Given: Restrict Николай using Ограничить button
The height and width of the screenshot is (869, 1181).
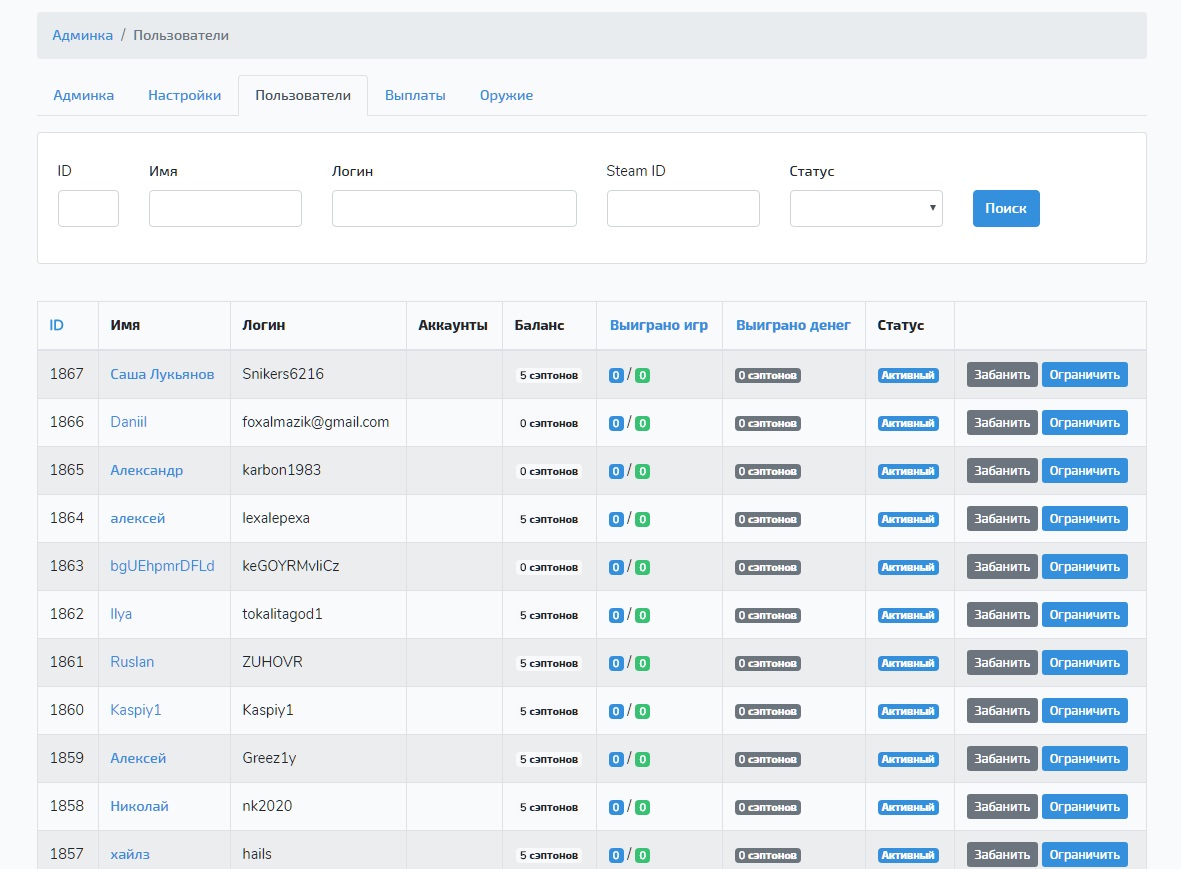Looking at the screenshot, I should point(1085,806).
